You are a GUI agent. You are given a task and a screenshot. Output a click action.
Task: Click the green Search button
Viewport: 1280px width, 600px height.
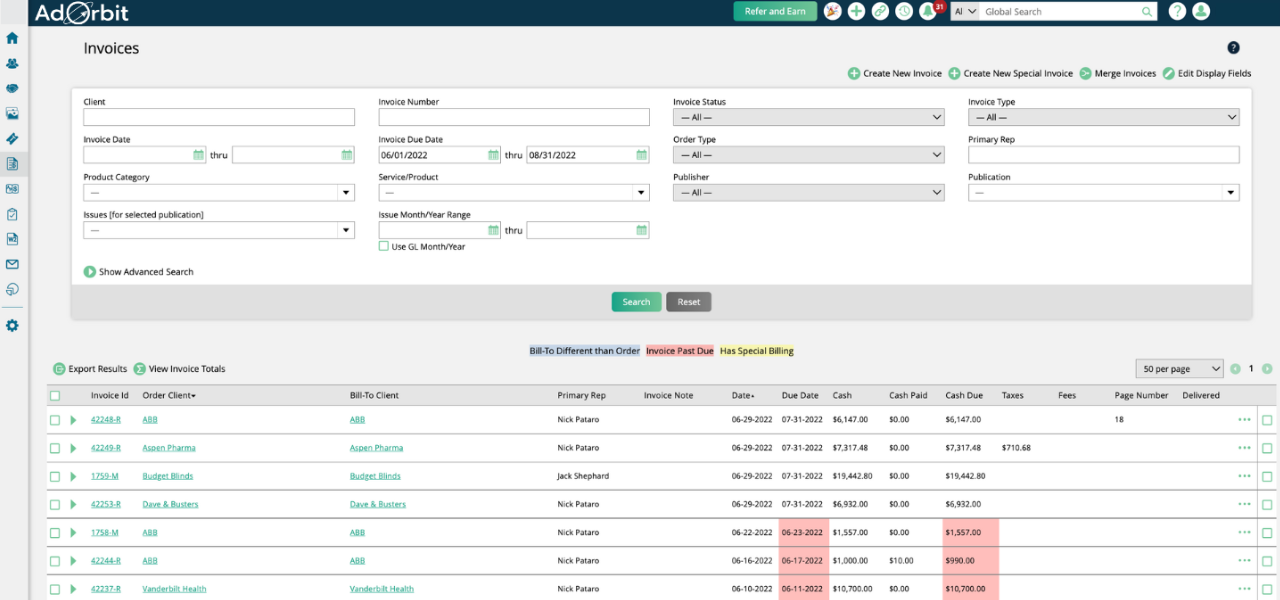[636, 302]
